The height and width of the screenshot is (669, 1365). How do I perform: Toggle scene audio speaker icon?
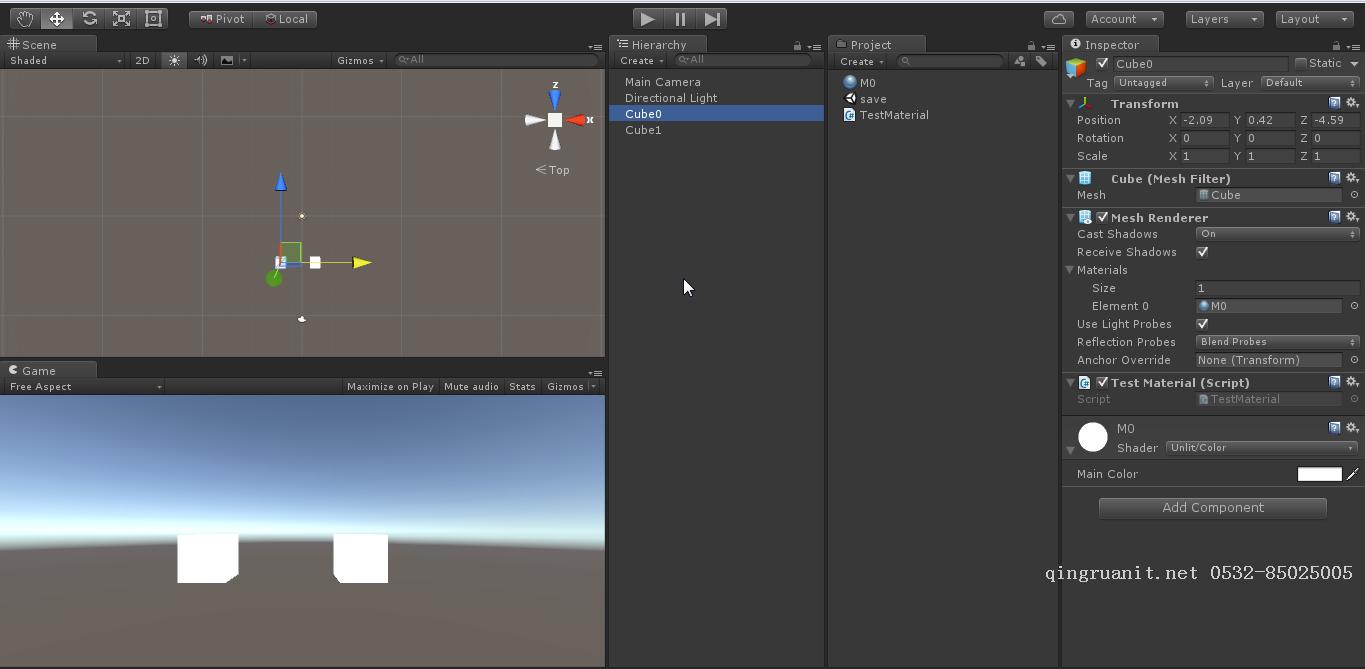pyautogui.click(x=201, y=60)
